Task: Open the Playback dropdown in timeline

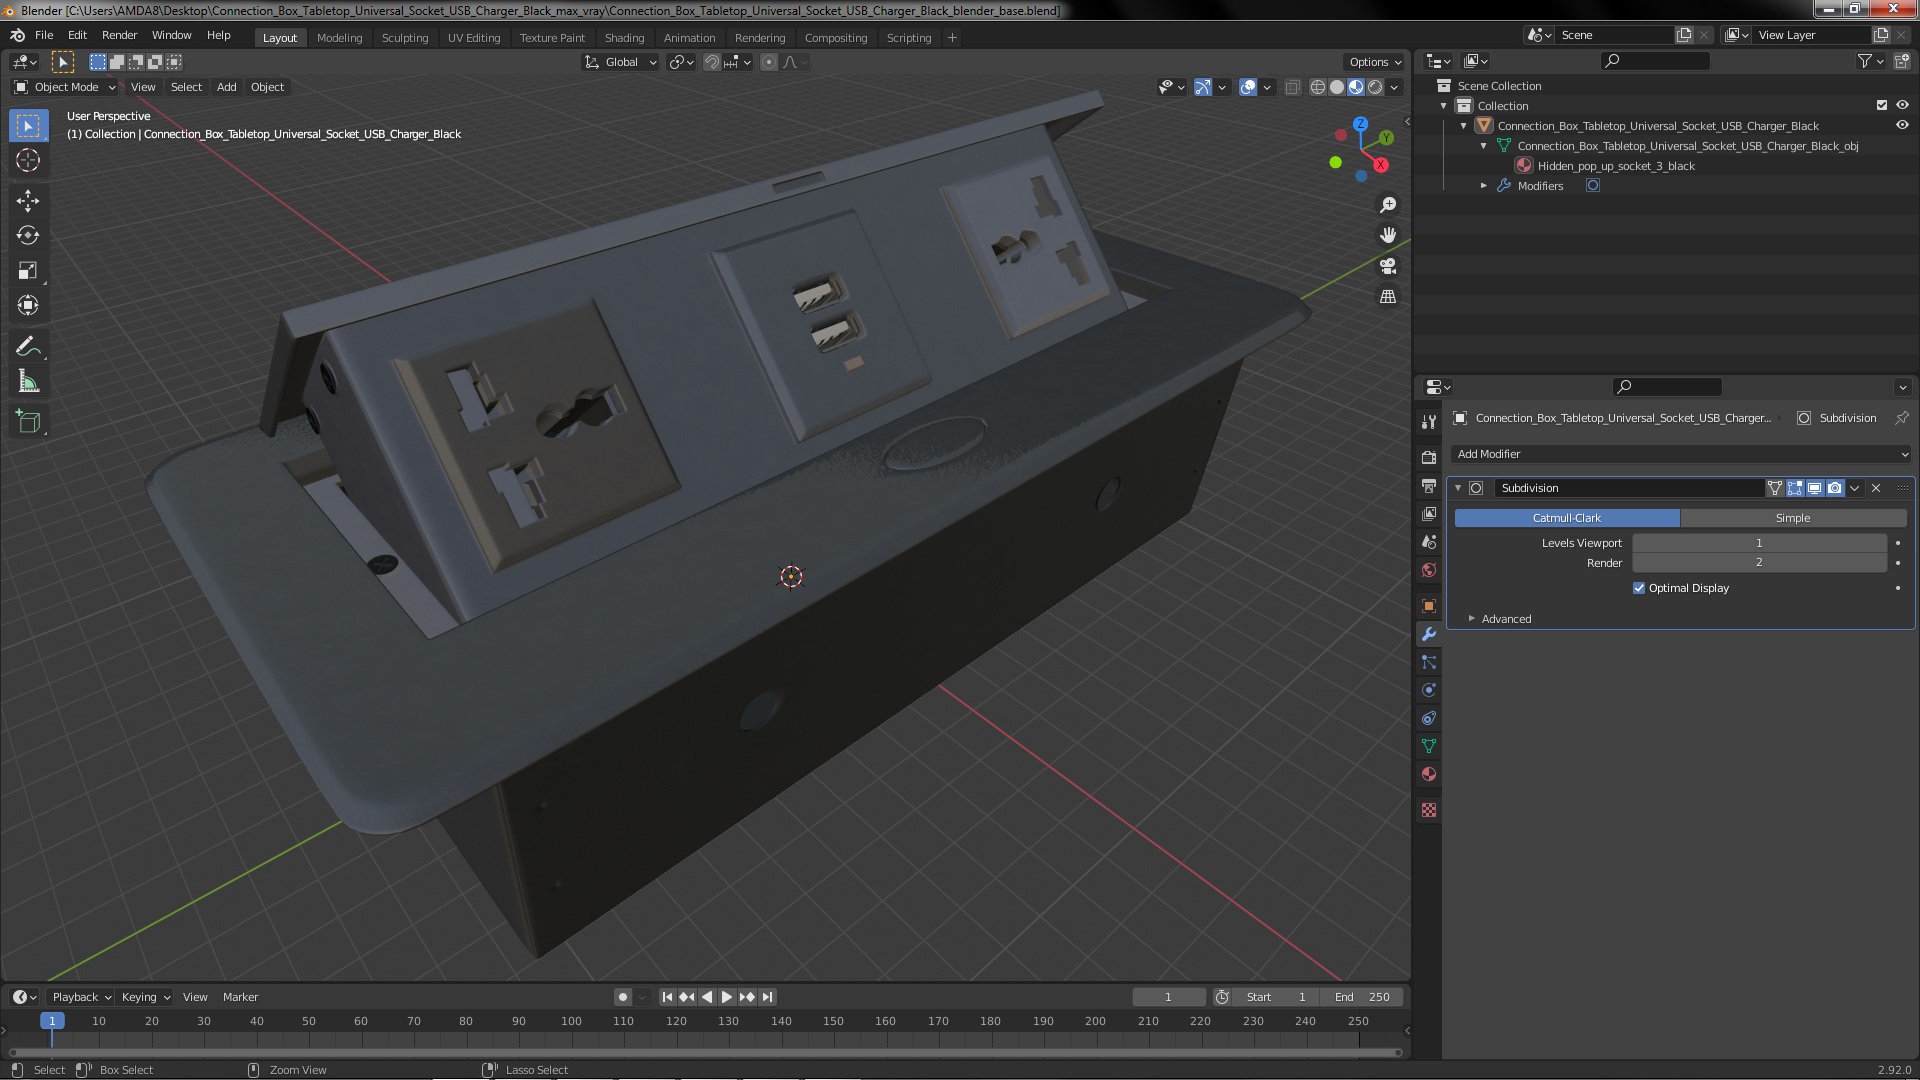Action: (80, 997)
